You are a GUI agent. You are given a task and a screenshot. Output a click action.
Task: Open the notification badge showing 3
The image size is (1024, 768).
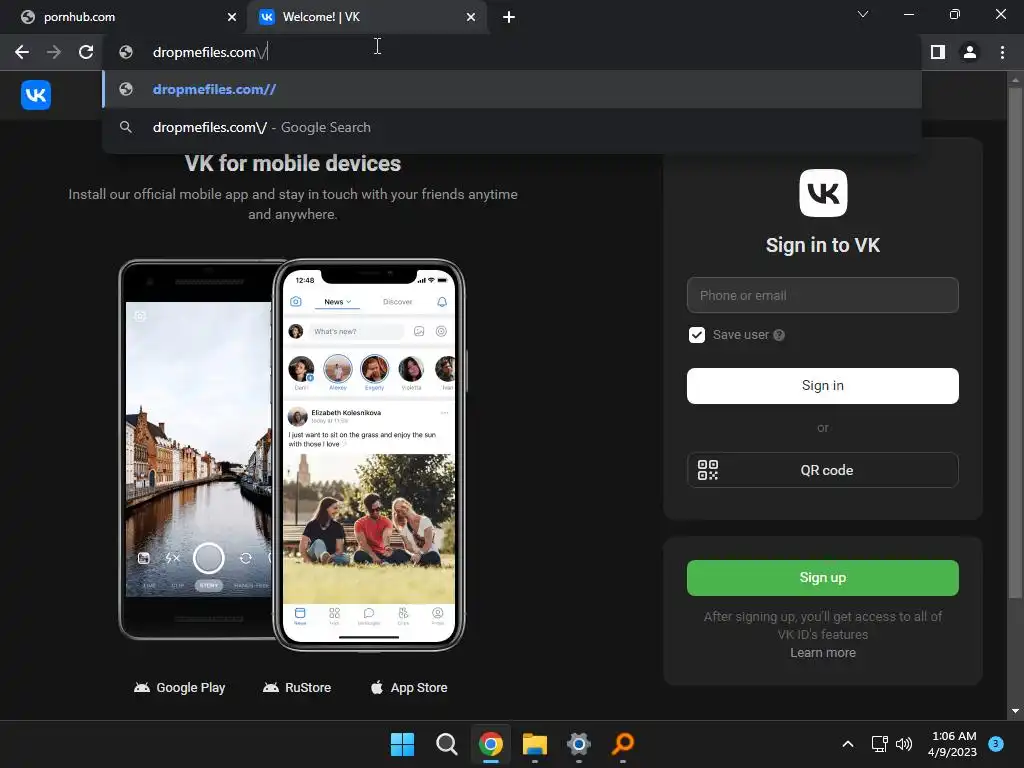(996, 744)
